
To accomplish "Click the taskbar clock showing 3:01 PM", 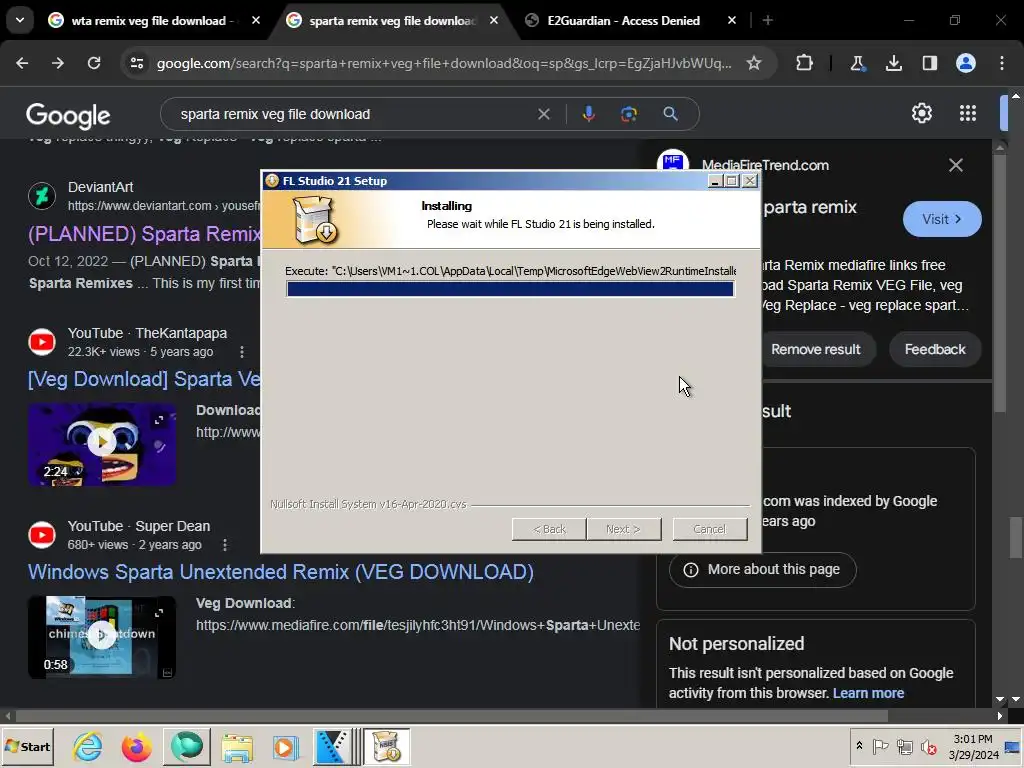I will click(x=973, y=746).
